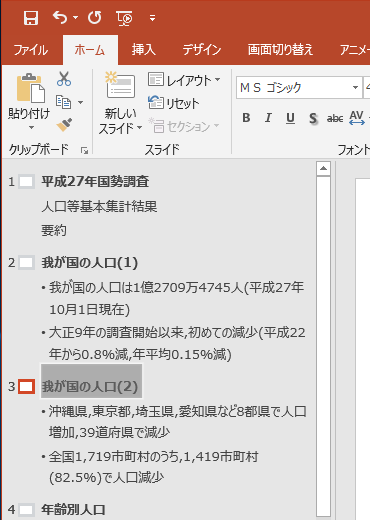This screenshot has width=370, height=520.
Task: Open the アニメーション tab
Action: (x=355, y=50)
